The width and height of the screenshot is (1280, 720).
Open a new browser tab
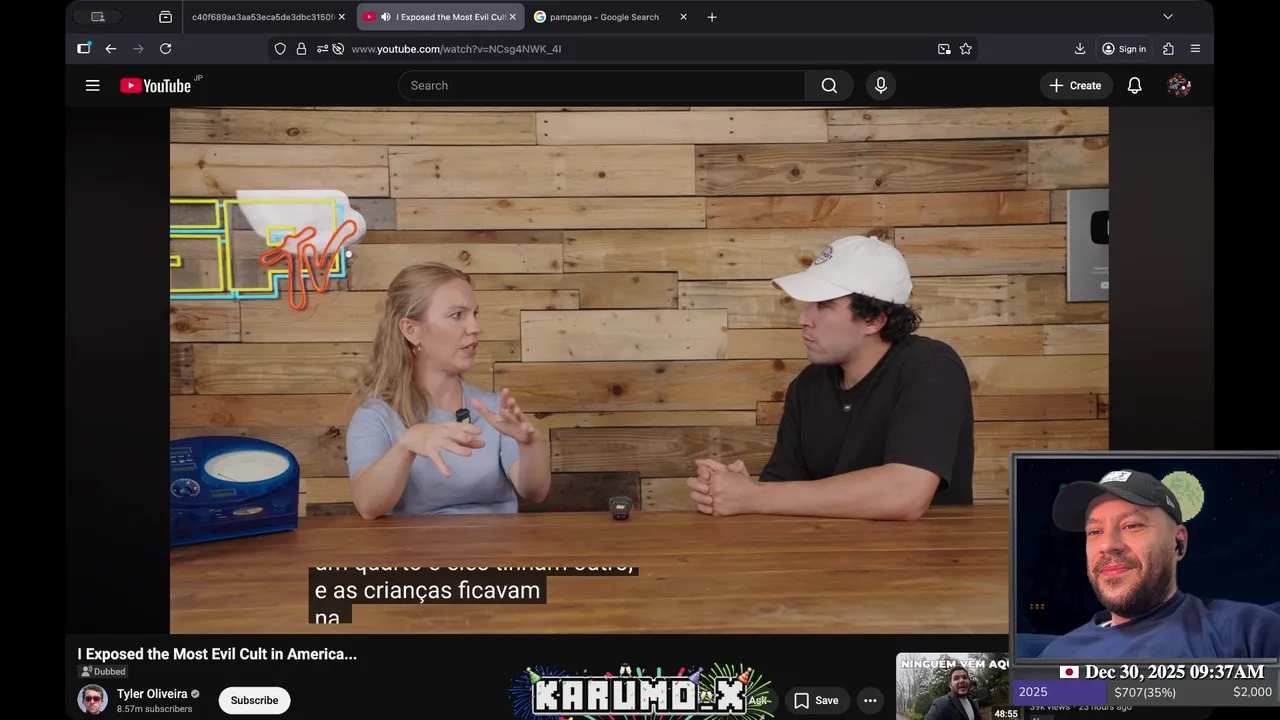click(712, 17)
